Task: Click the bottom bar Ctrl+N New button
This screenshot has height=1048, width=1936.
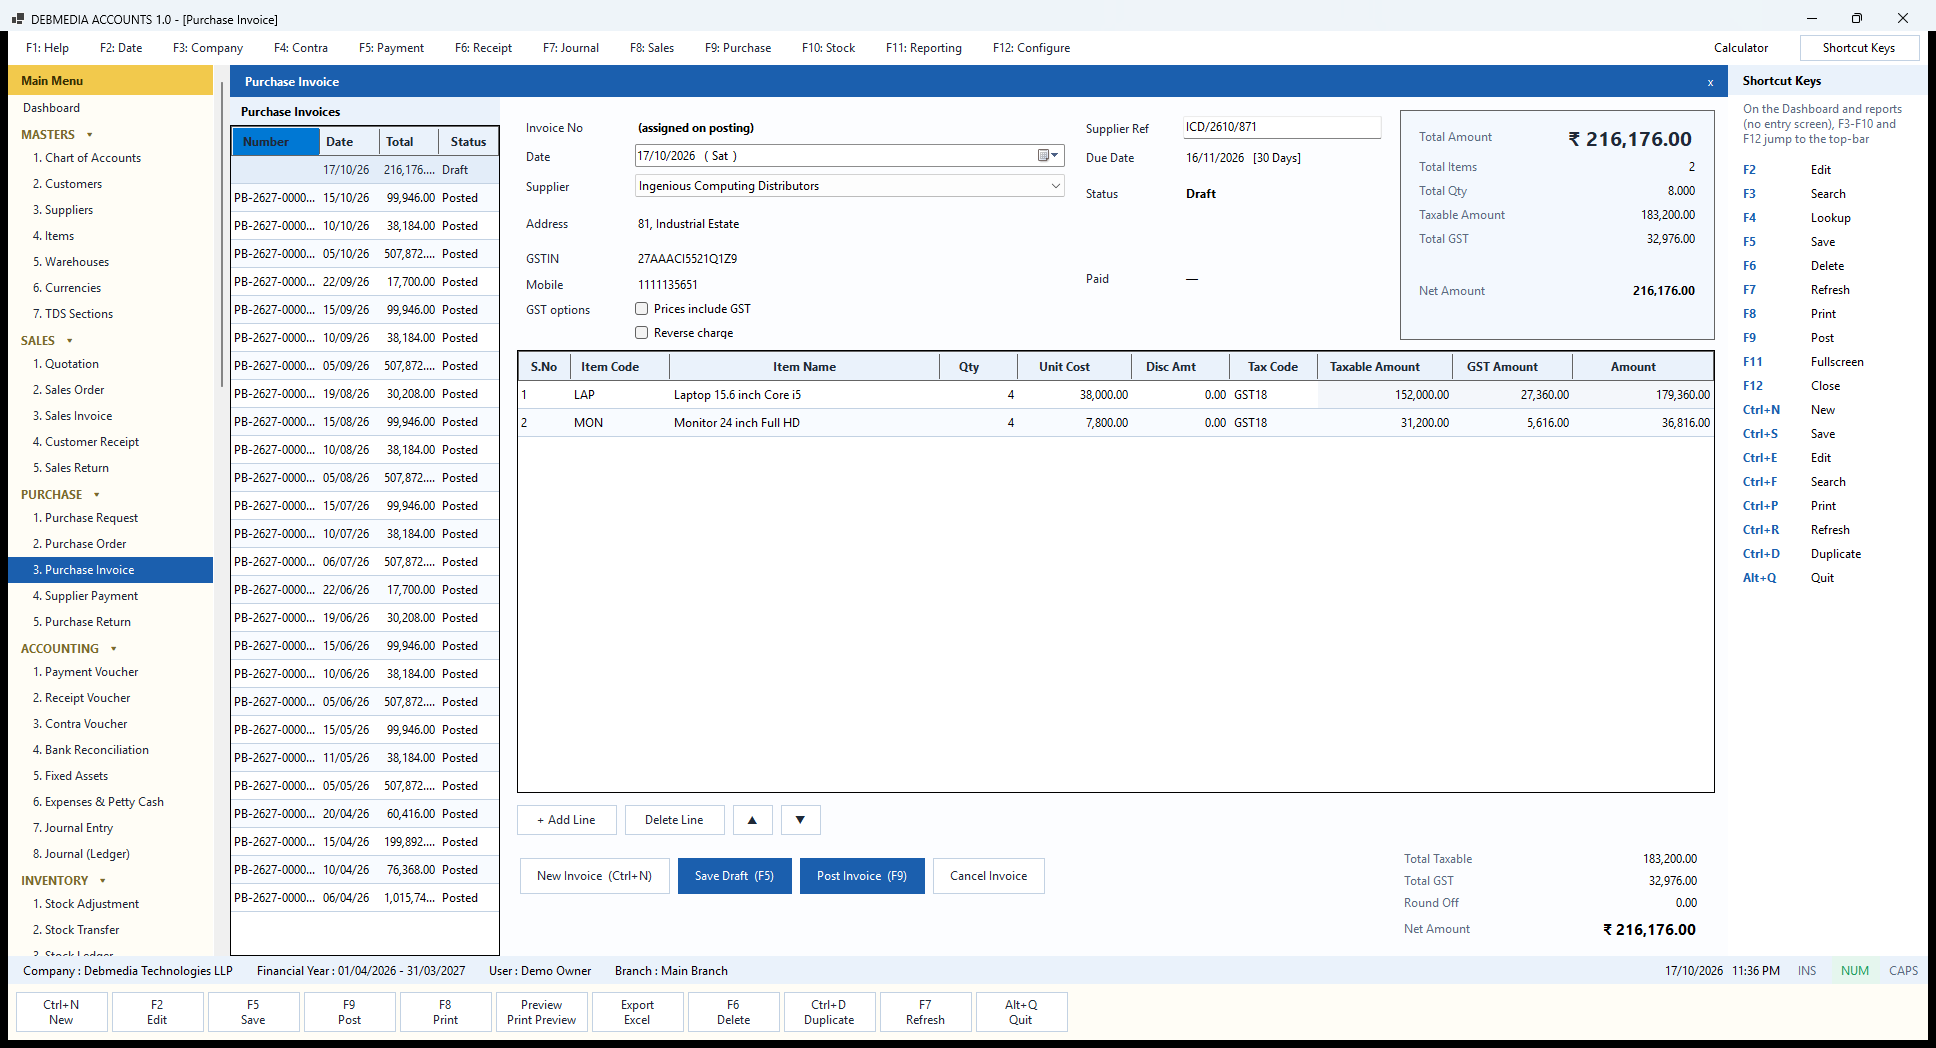Action: point(61,1012)
